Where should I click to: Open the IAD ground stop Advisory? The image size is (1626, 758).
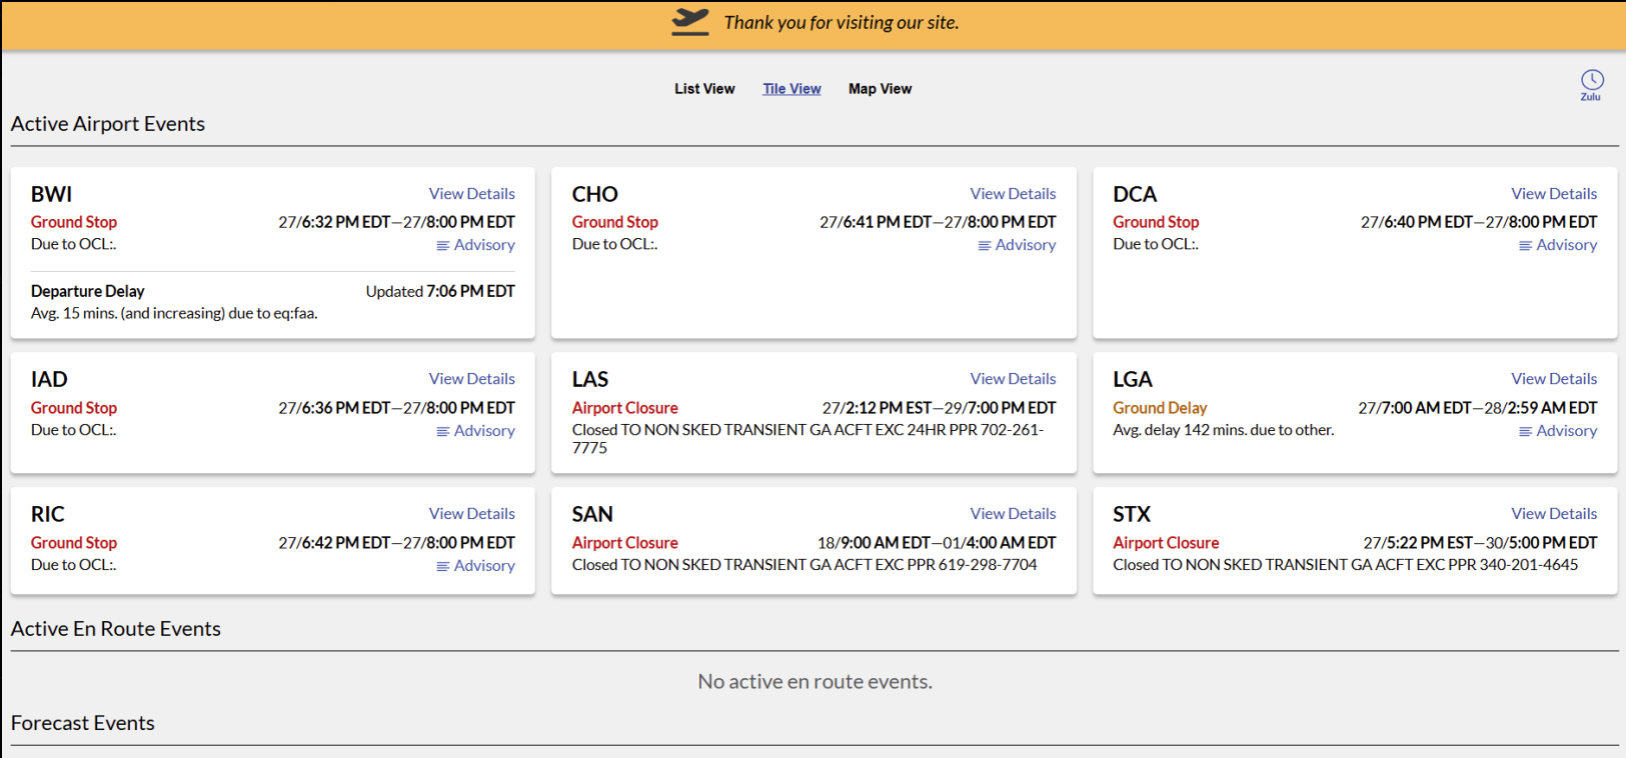point(476,431)
